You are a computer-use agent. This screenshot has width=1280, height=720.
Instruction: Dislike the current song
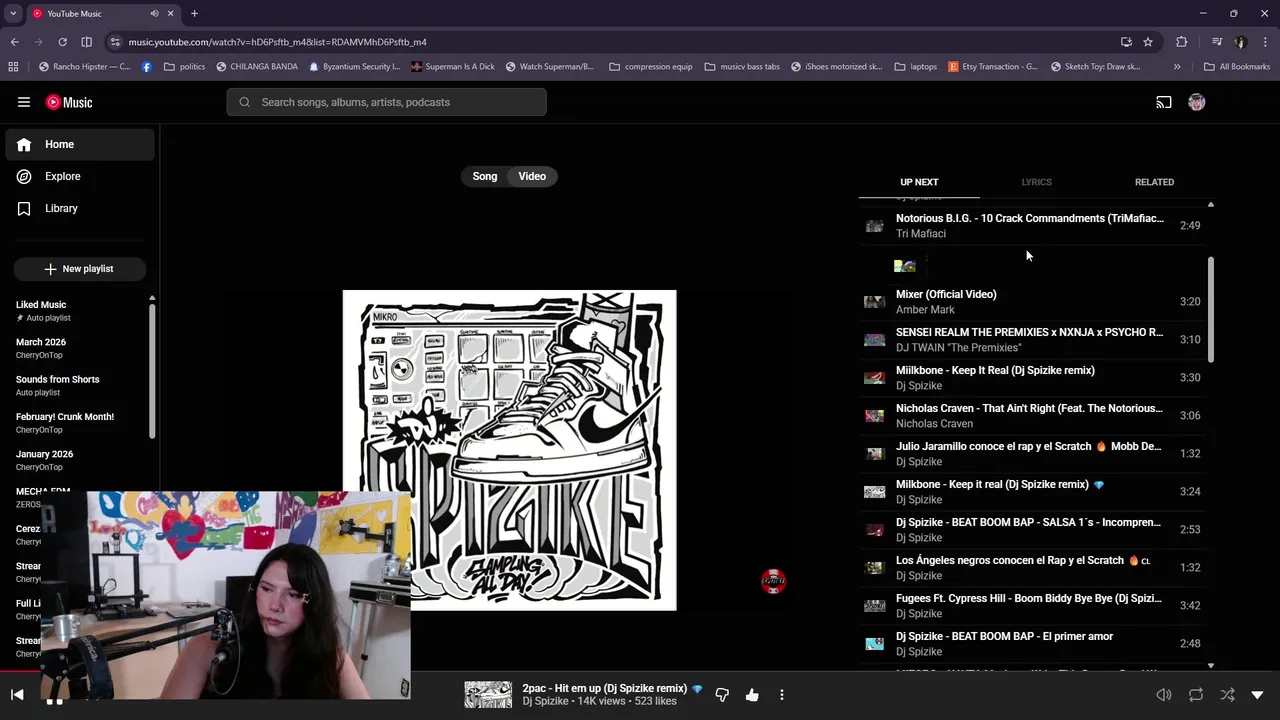(x=722, y=695)
